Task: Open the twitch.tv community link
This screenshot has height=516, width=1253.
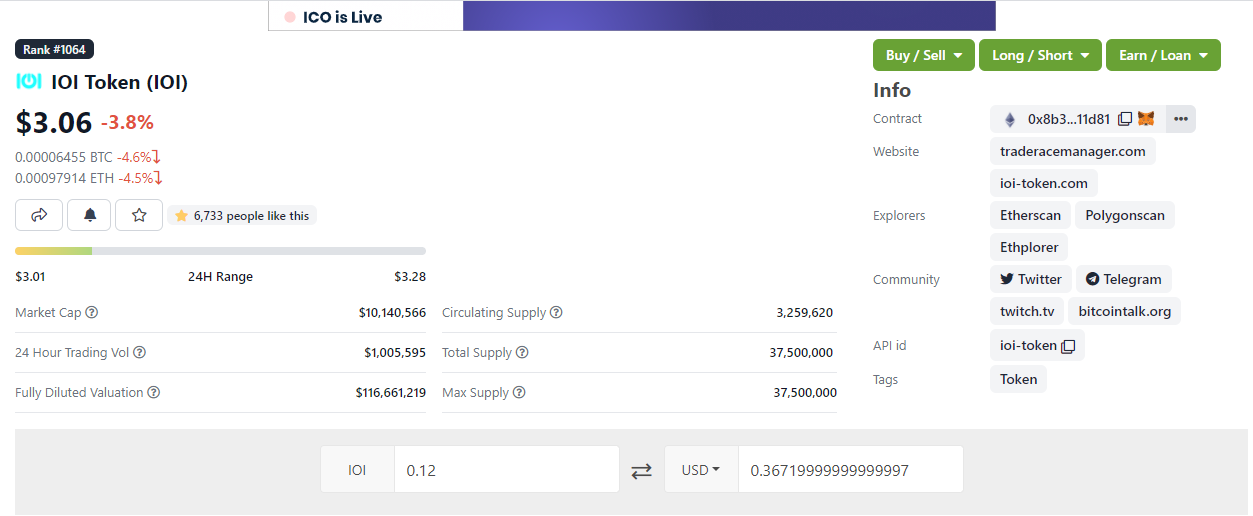Action: tap(1027, 312)
